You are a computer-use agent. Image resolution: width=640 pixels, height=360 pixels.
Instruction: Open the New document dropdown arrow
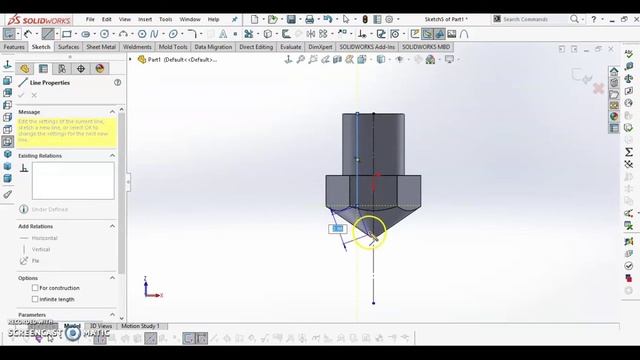(x=263, y=19)
